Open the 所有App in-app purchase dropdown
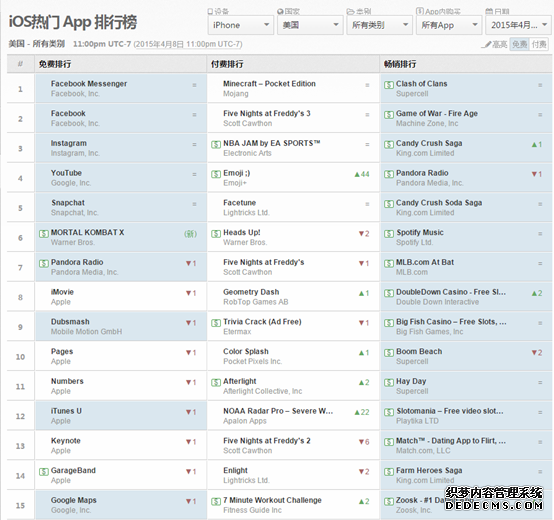The width and height of the screenshot is (554, 520). point(449,25)
